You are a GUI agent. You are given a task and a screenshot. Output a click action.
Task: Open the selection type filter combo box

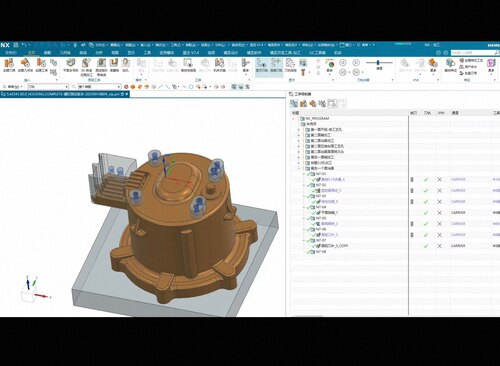pos(48,87)
